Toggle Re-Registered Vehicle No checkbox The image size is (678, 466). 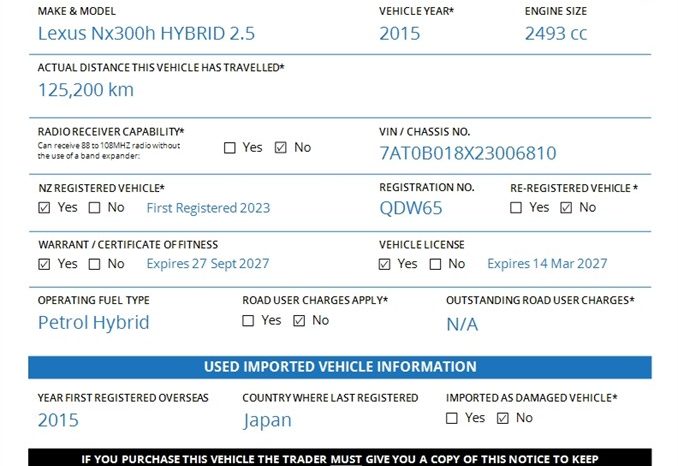[566, 208]
